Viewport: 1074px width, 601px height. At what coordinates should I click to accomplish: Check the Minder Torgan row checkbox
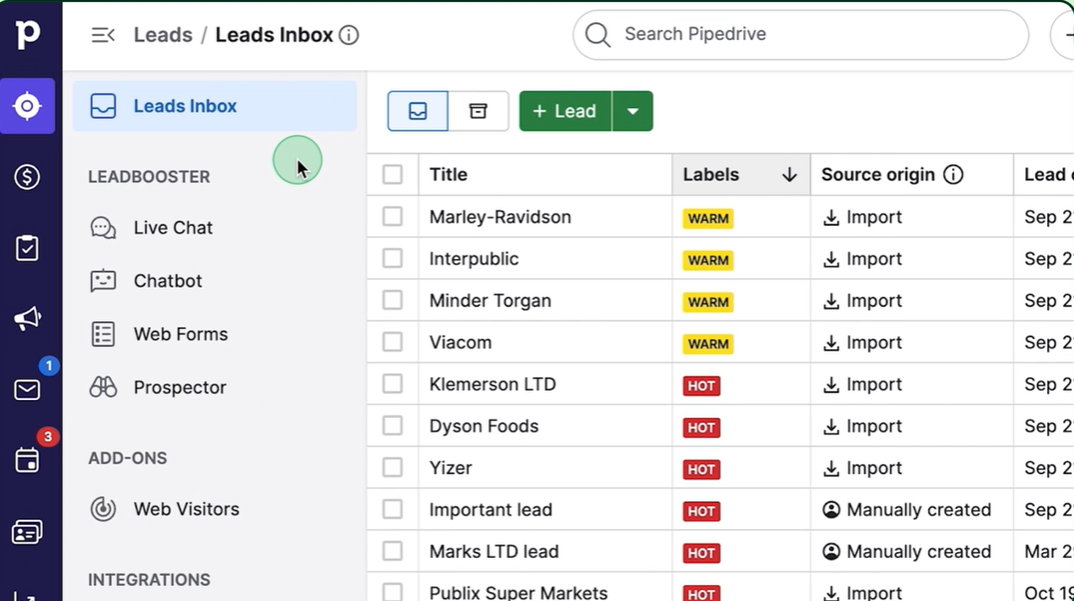pos(392,300)
